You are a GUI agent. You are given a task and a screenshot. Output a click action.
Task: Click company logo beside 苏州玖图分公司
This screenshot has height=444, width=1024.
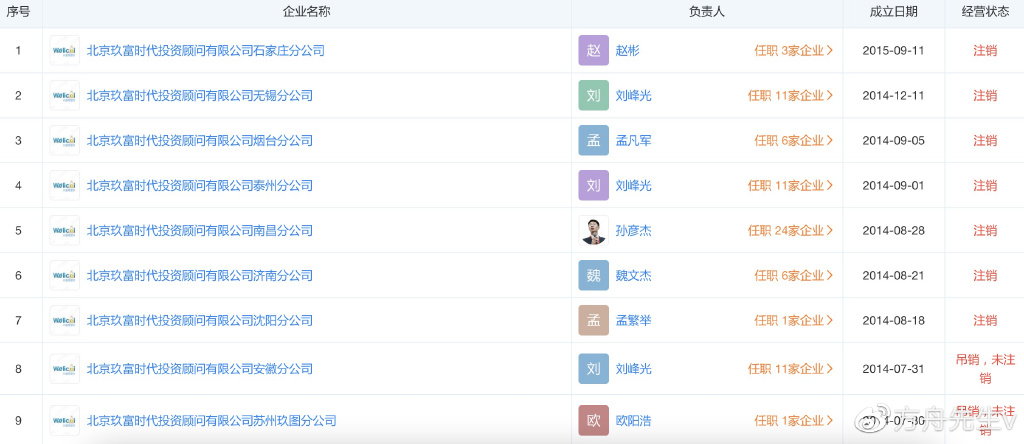(x=65, y=420)
